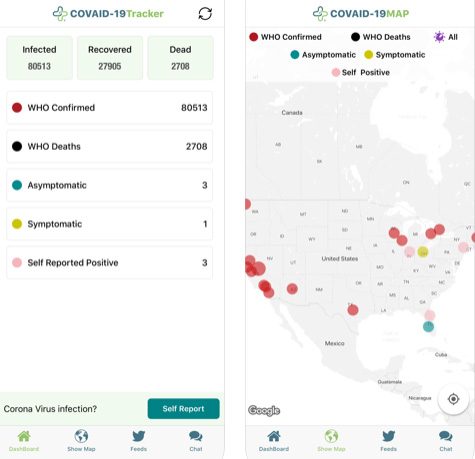Open the Dead 2708 card

pyautogui.click(x=180, y=58)
